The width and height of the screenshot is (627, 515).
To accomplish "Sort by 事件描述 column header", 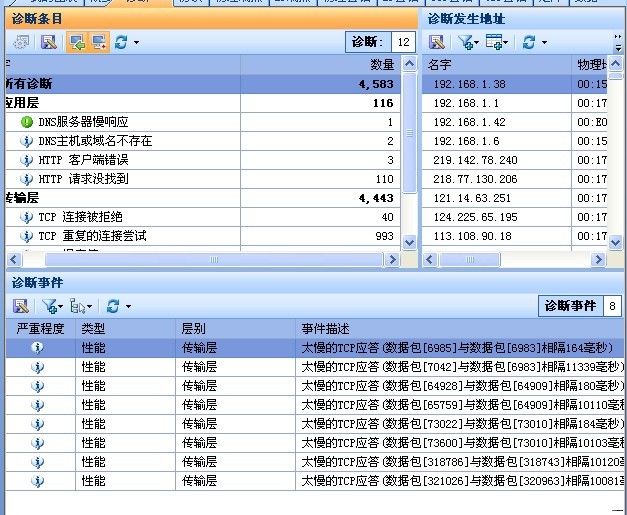I will click(x=461, y=329).
